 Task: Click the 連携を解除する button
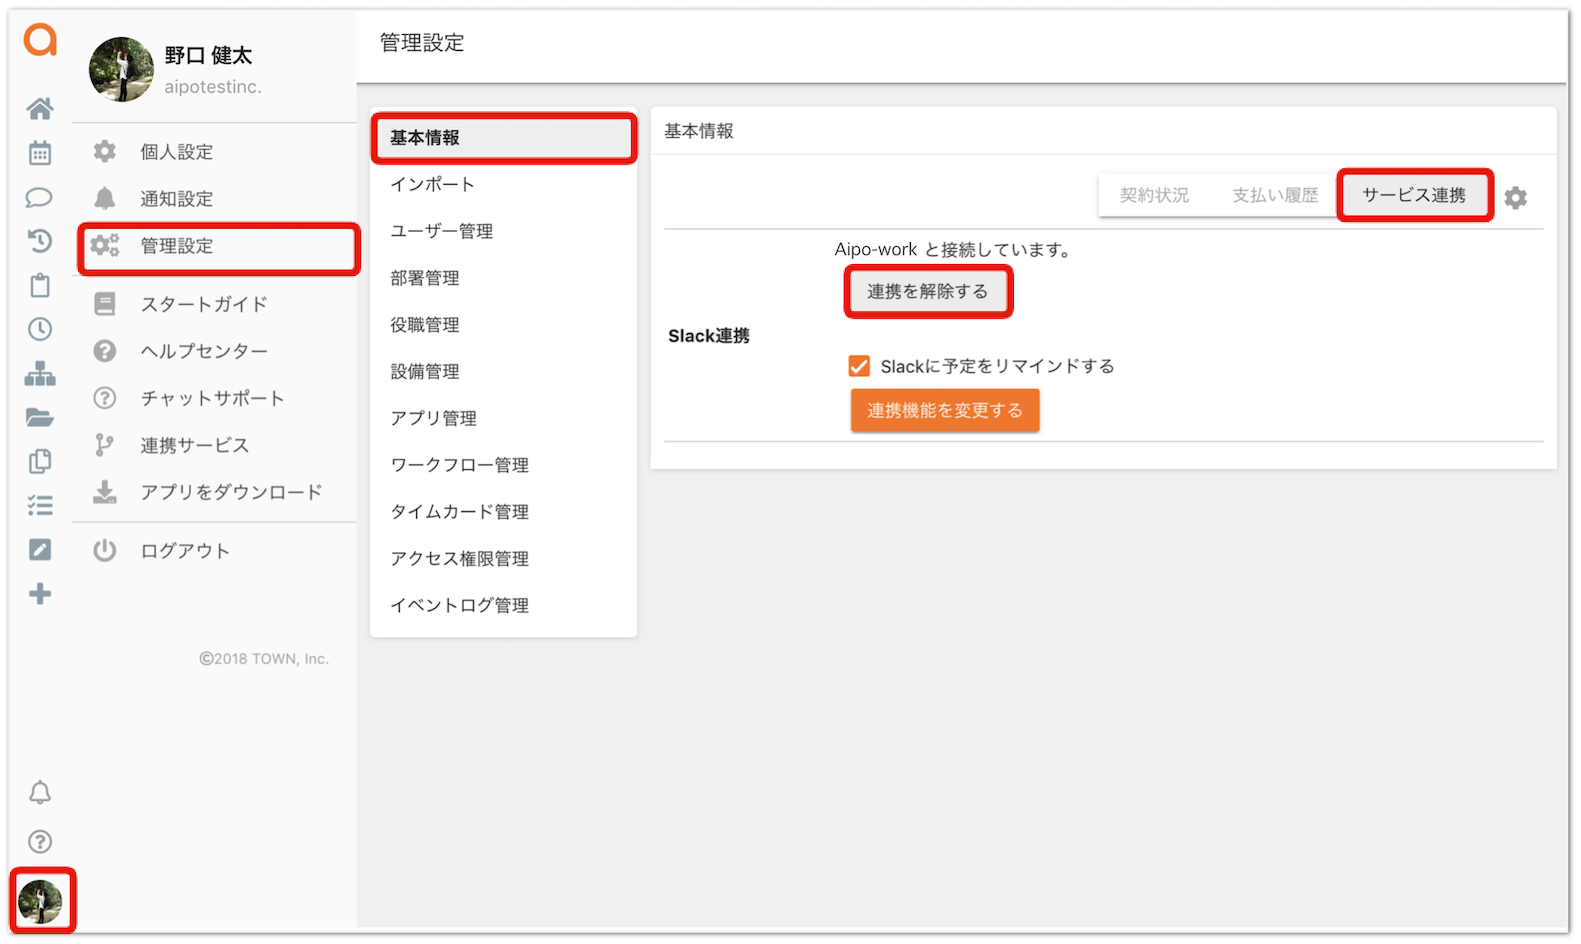coord(928,292)
